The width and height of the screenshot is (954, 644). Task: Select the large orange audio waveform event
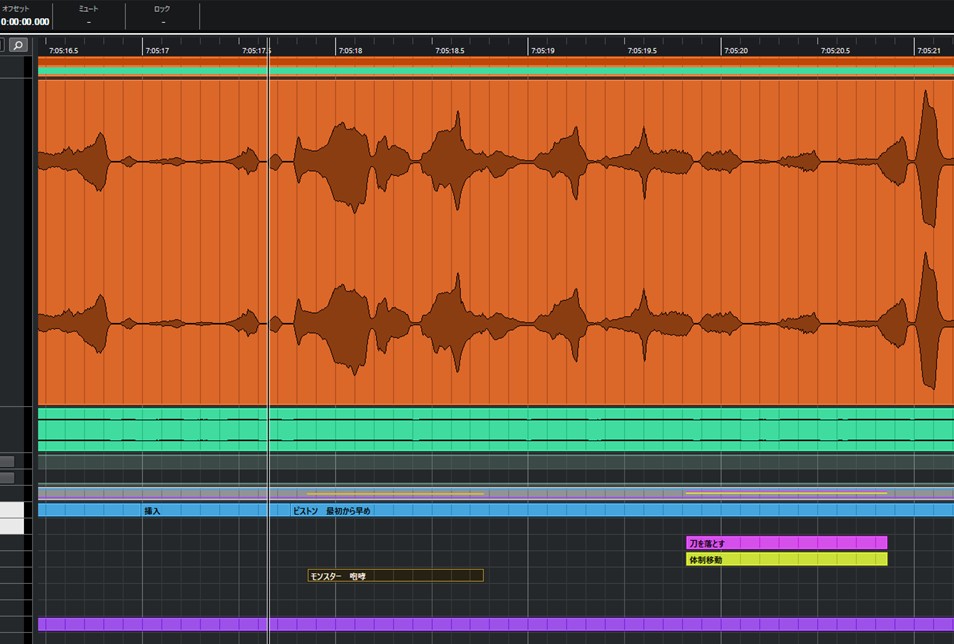(600, 240)
